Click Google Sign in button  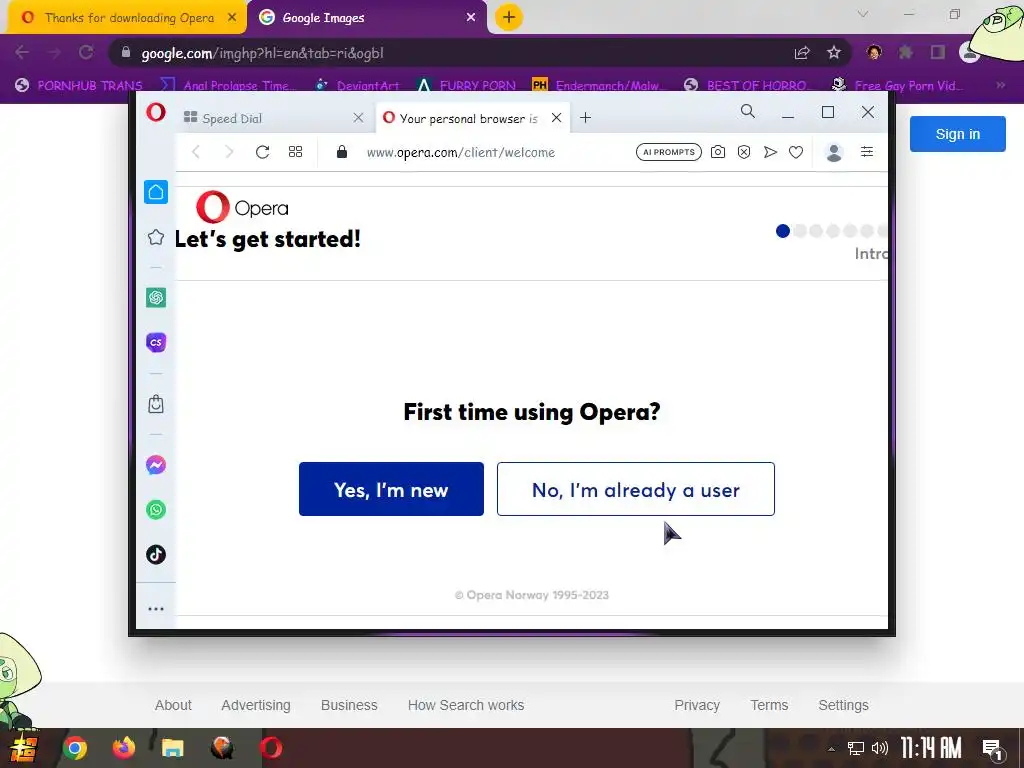[x=957, y=134]
